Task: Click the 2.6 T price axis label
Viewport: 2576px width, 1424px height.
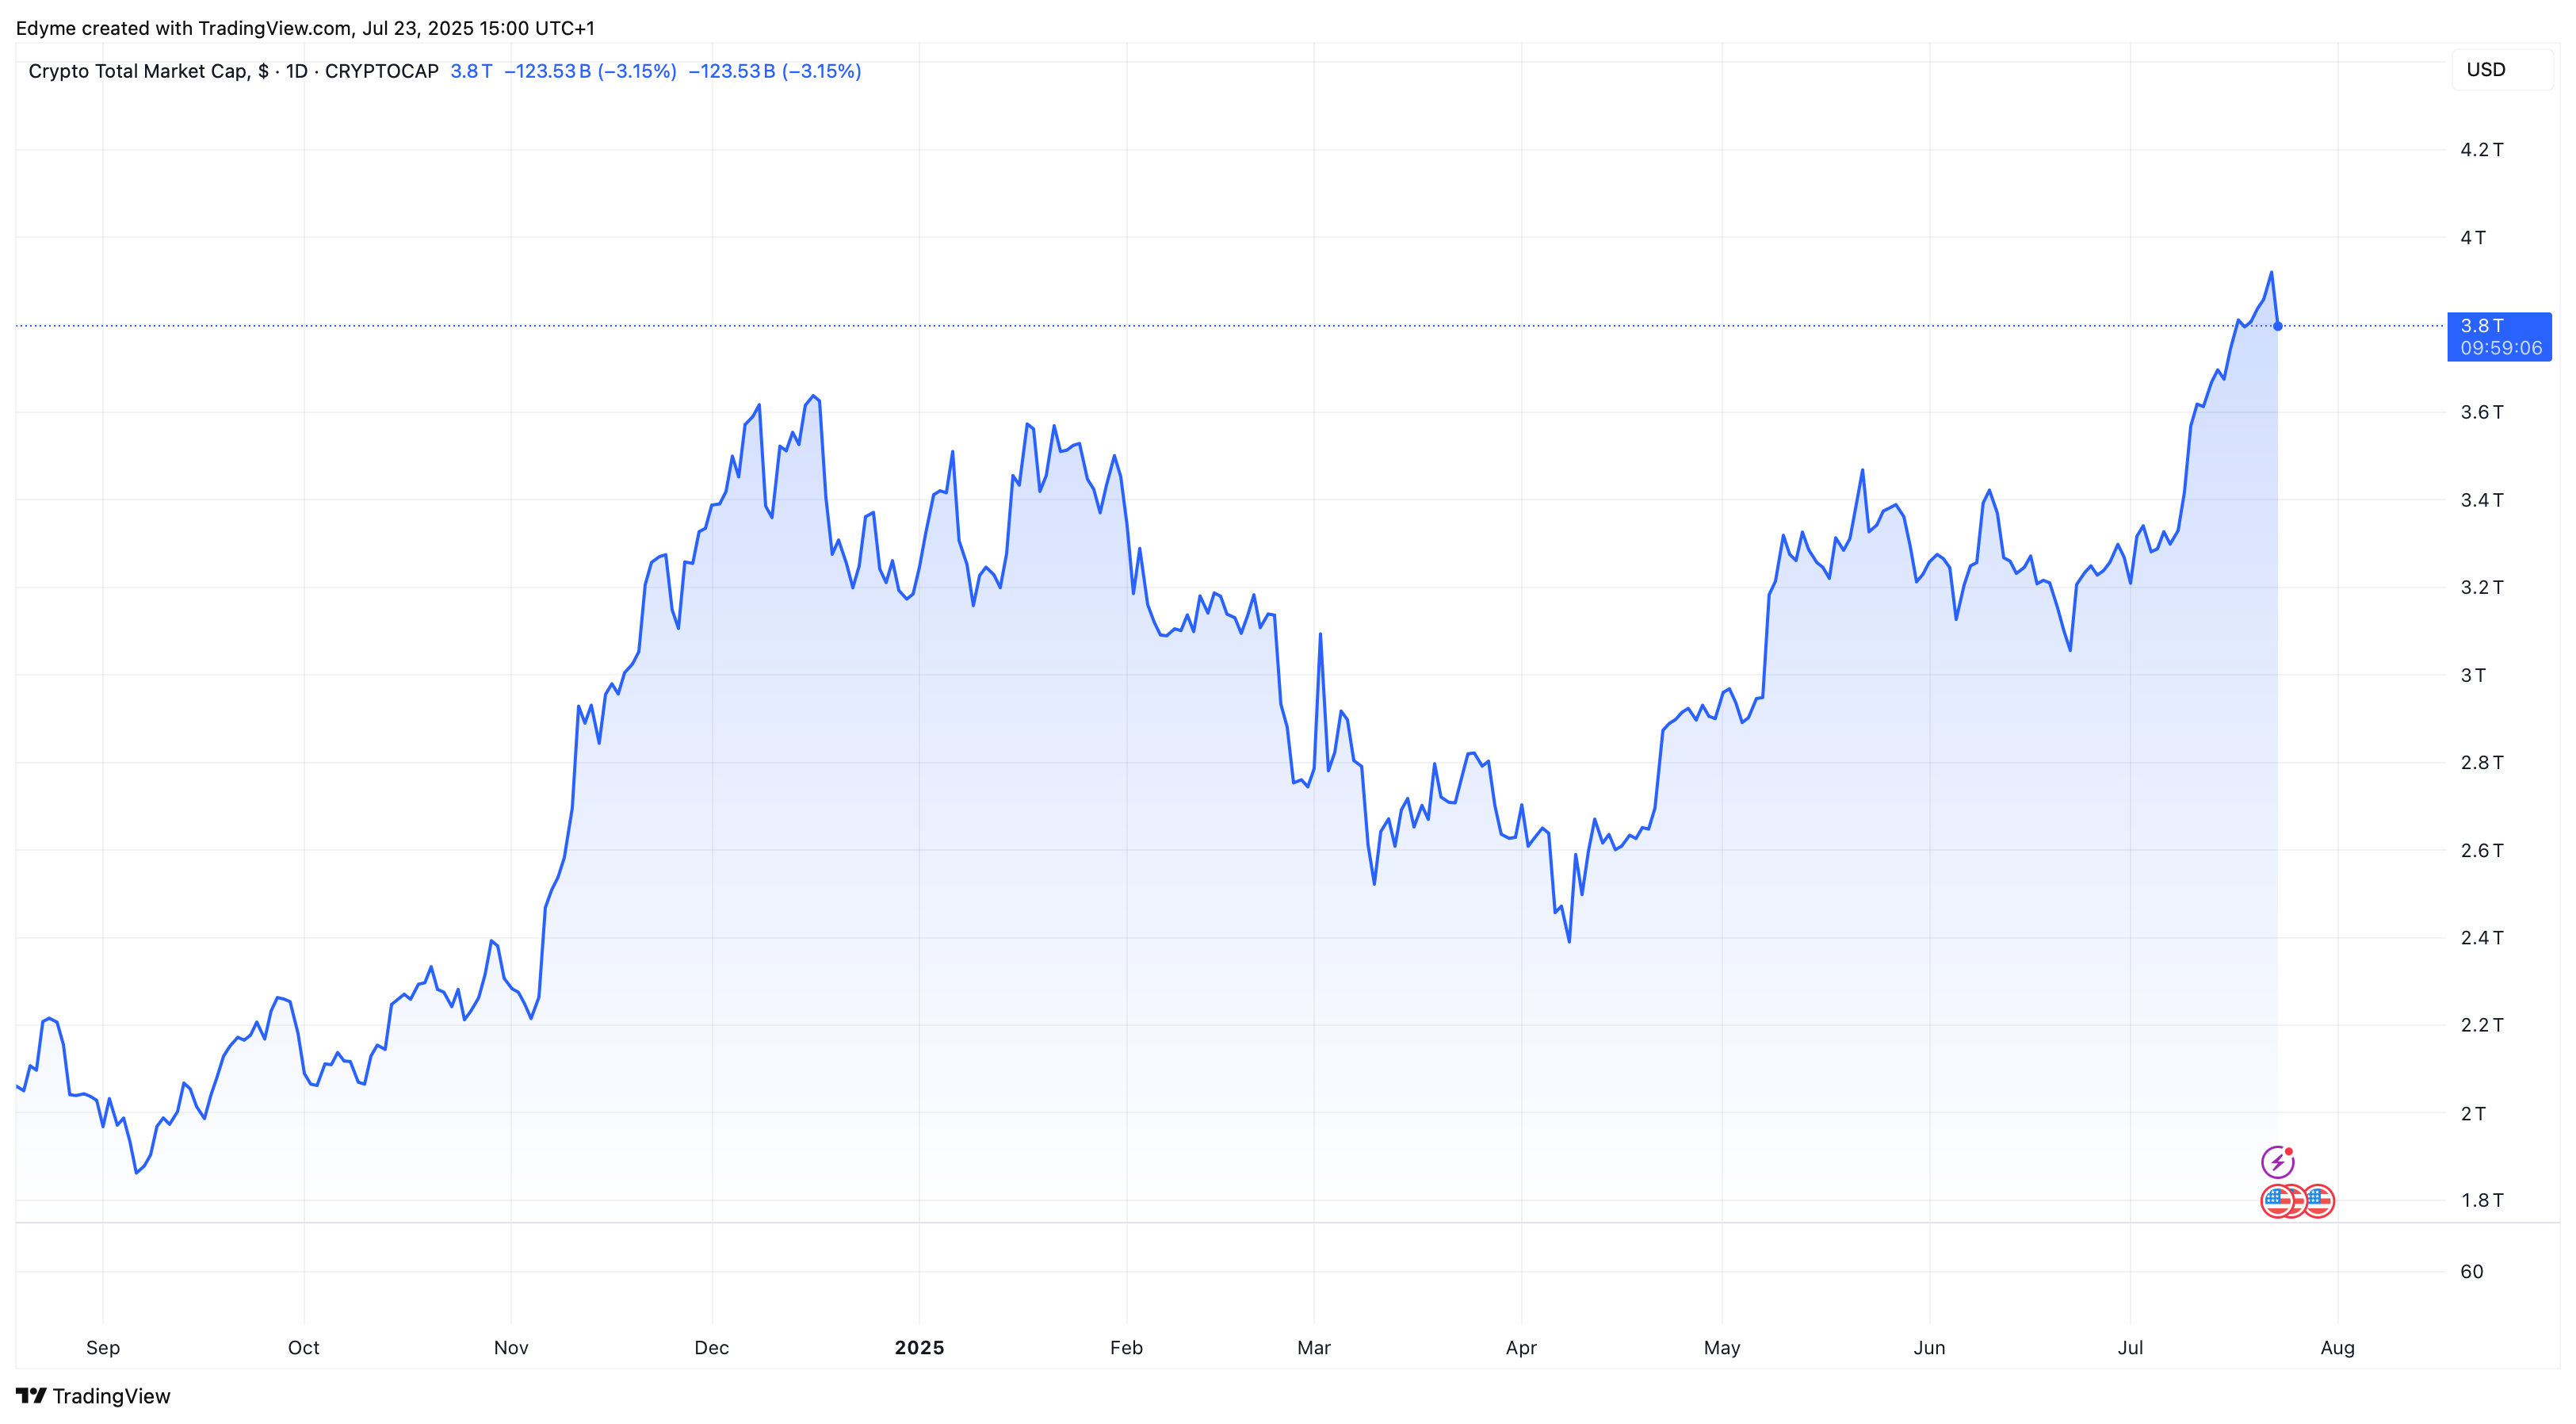Action: tap(2482, 850)
